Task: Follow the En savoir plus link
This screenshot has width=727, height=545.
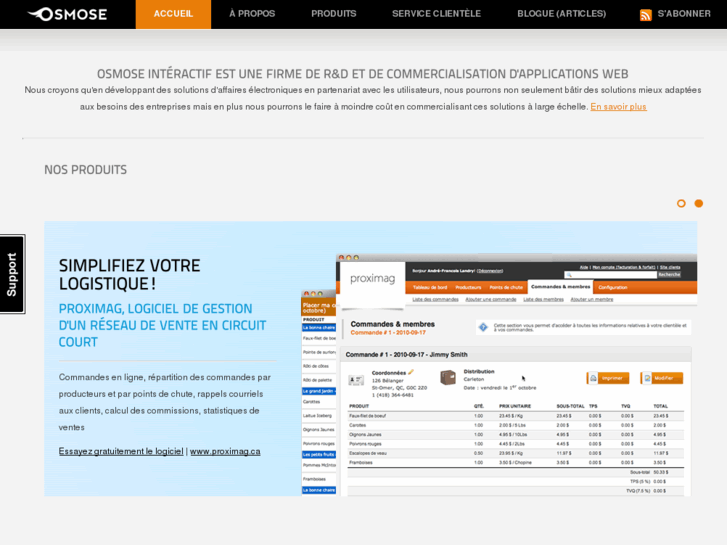Action: click(x=618, y=107)
